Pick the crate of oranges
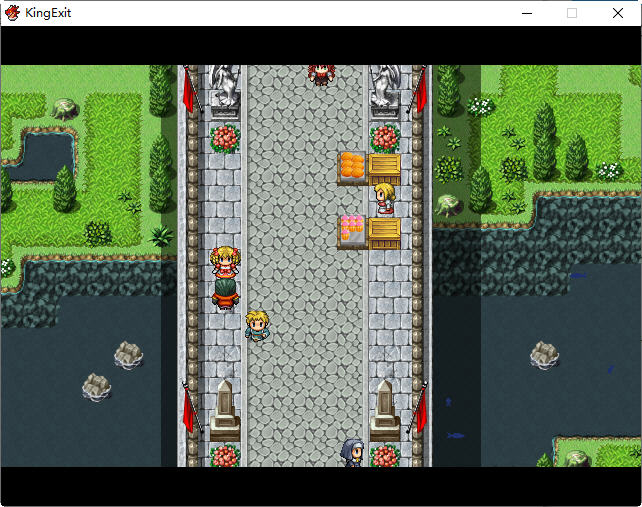 pos(352,166)
